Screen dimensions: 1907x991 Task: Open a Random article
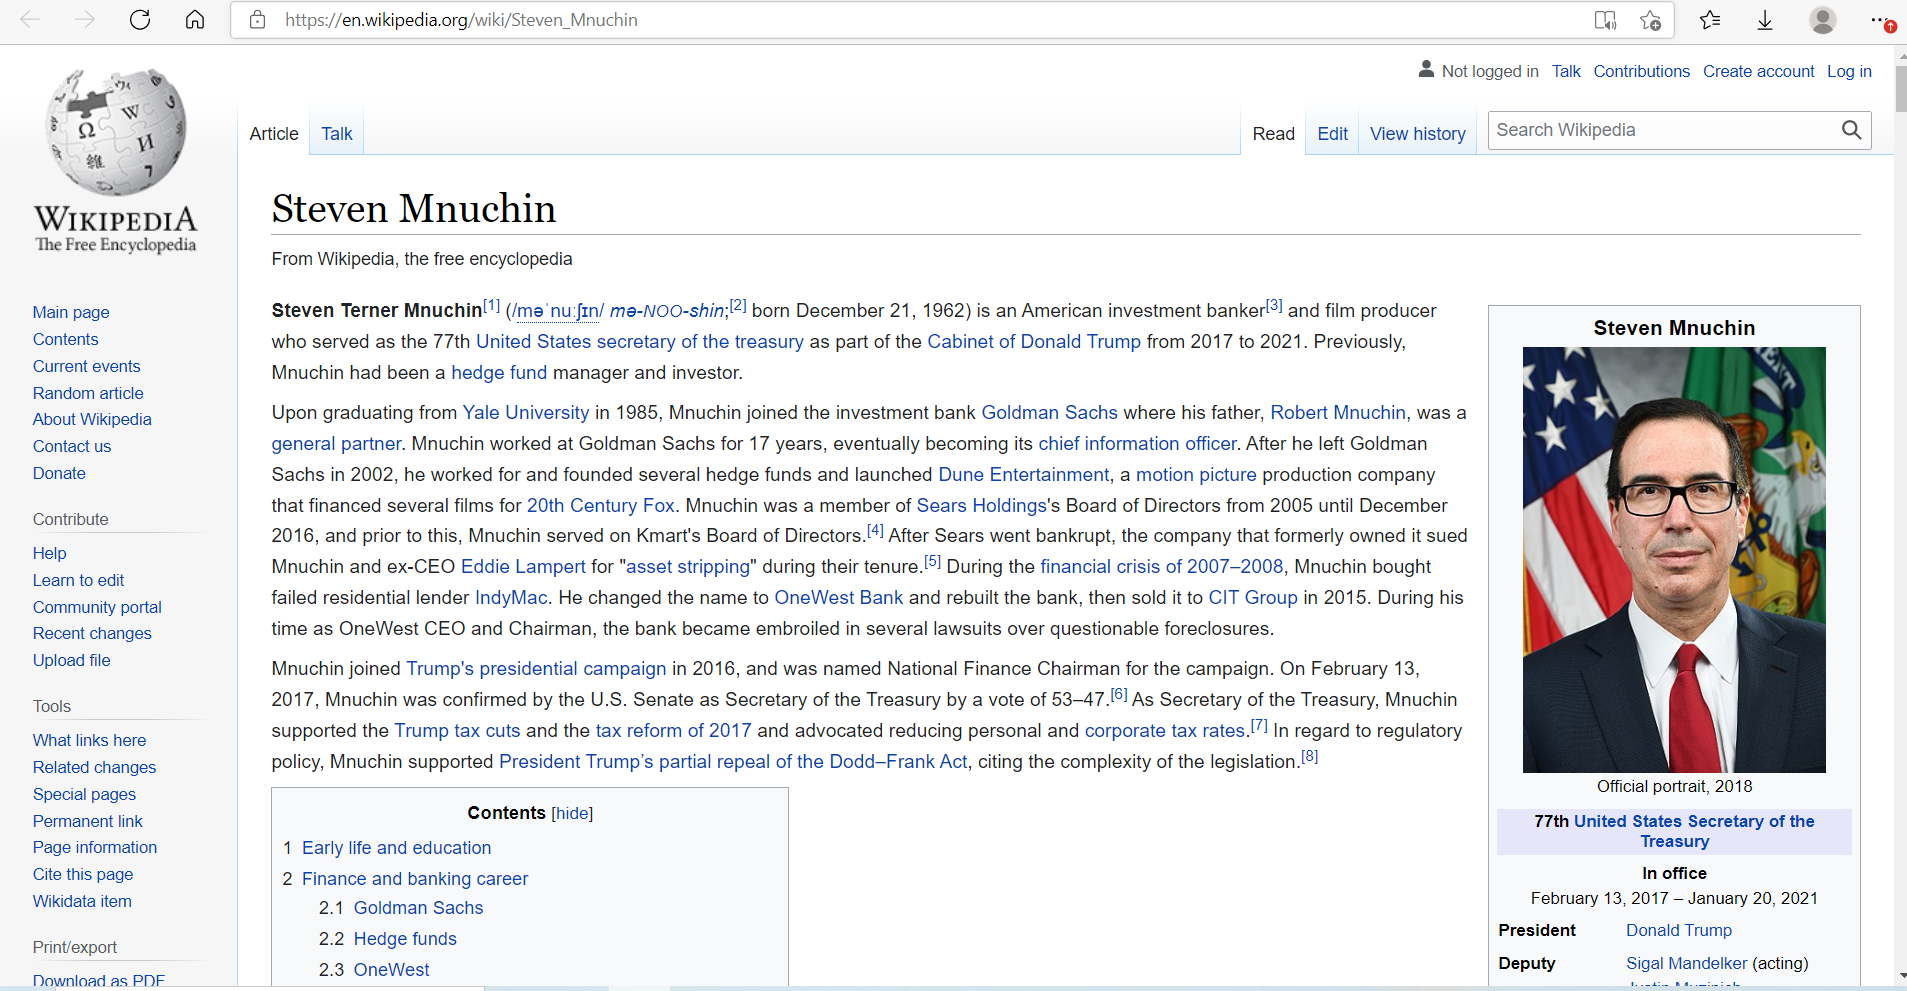88,393
